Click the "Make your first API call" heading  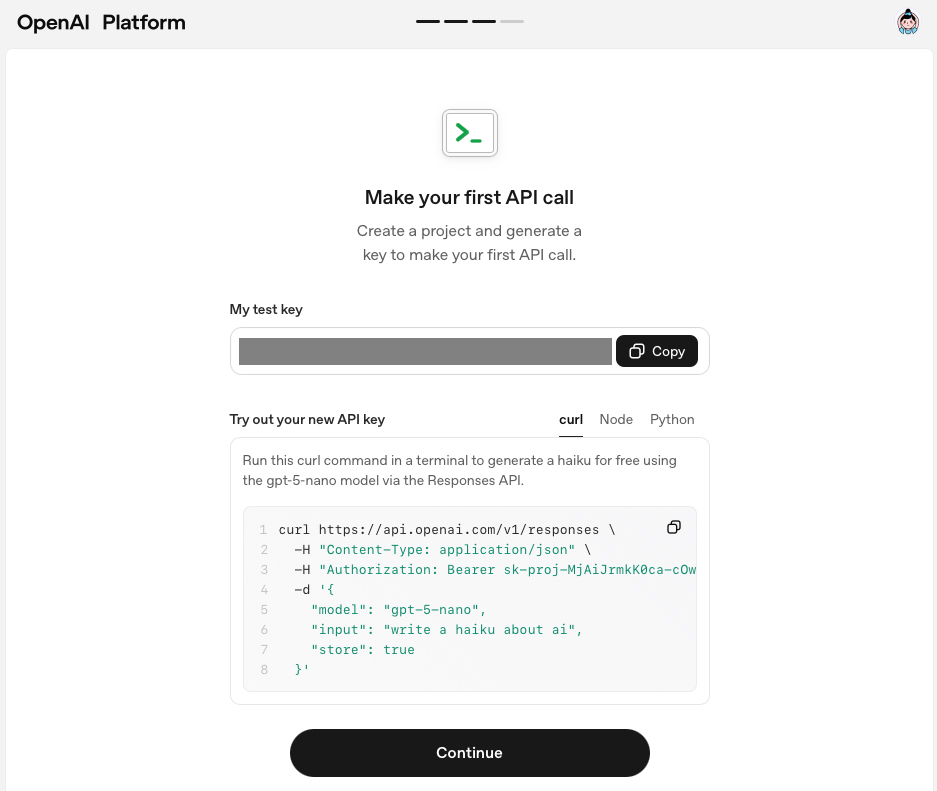point(469,197)
